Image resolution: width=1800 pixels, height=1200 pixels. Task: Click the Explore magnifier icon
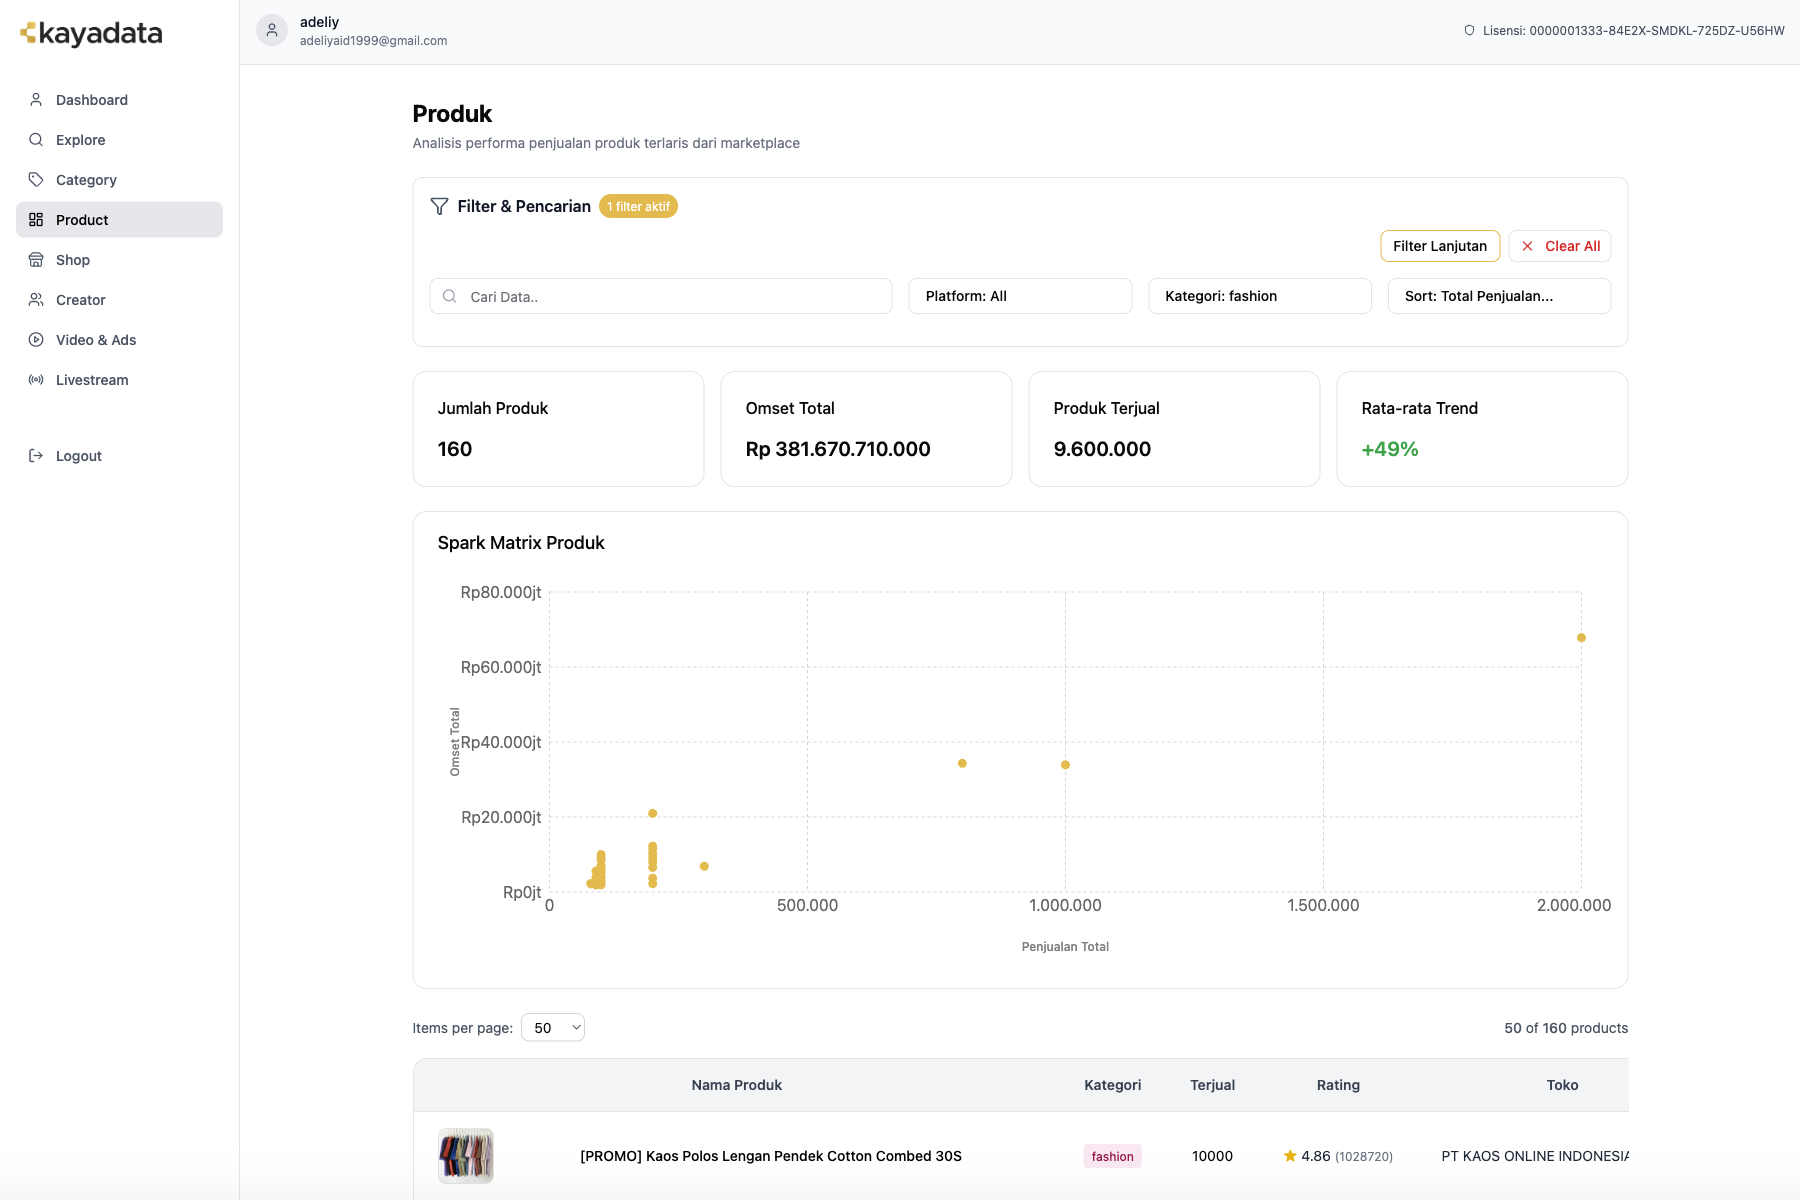point(36,140)
